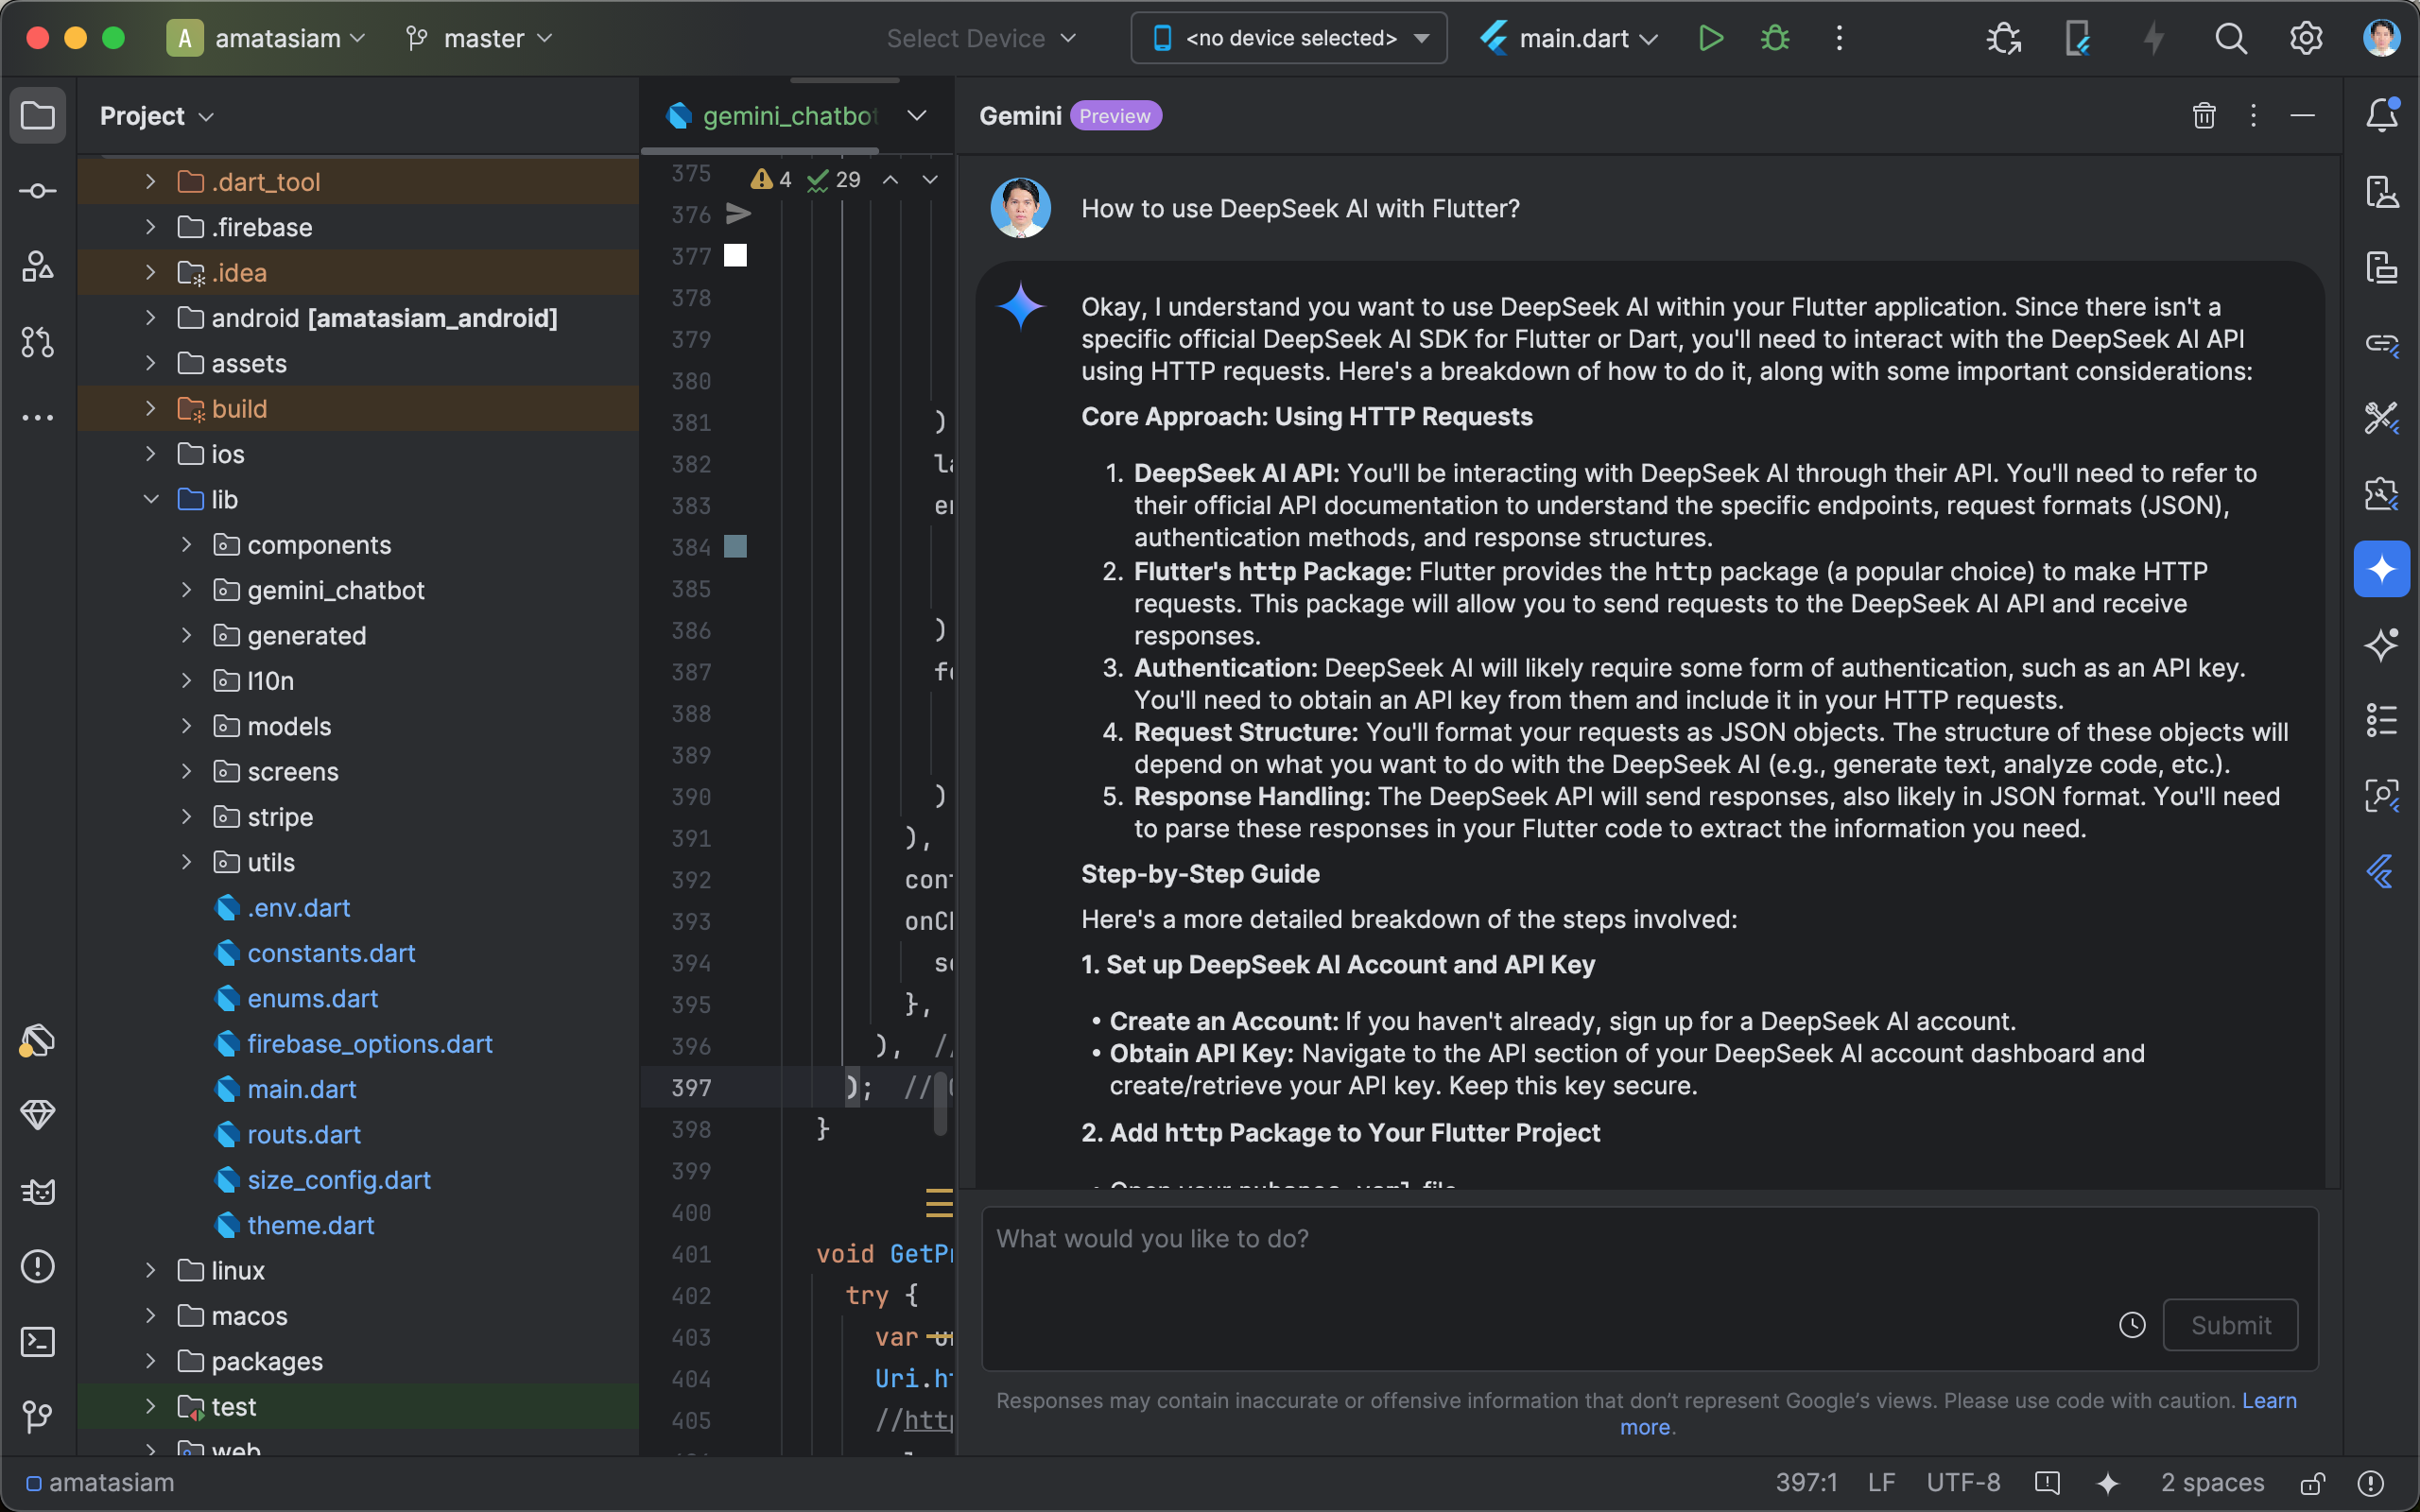Open the Structure tool window icon
This screenshot has width=2420, height=1512.
[x=38, y=266]
